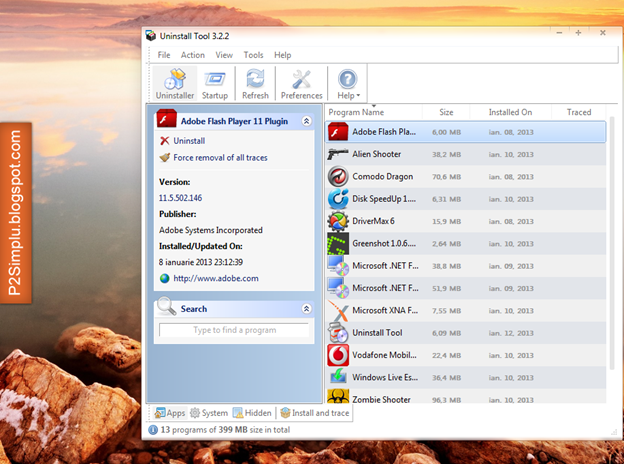The image size is (624, 464).
Task: Click the magnifier icon in Search panel
Action: [x=166, y=306]
